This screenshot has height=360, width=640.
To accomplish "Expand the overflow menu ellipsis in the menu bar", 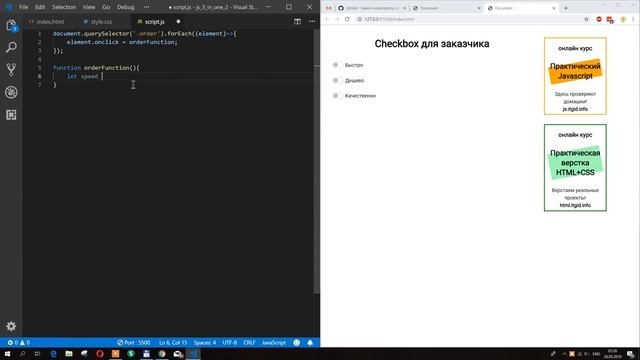I will click(x=147, y=7).
